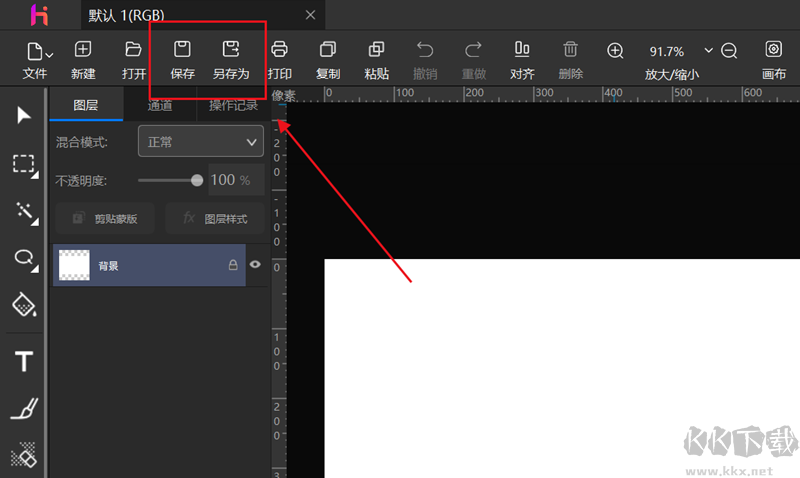The image size is (800, 478).
Task: Select the magic wand tool
Action: point(26,213)
